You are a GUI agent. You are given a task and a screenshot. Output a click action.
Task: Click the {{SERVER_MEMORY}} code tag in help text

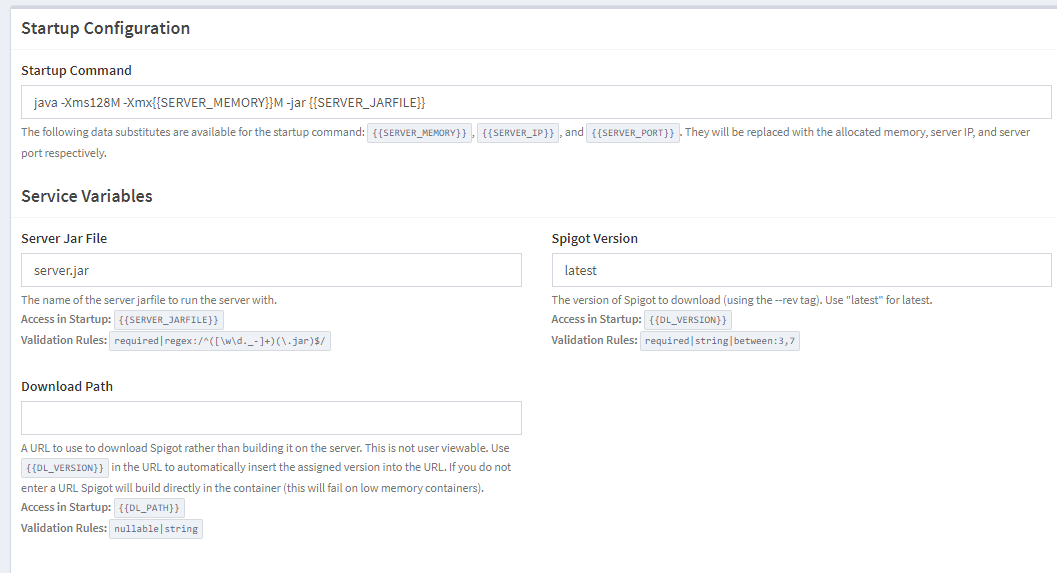[419, 133]
